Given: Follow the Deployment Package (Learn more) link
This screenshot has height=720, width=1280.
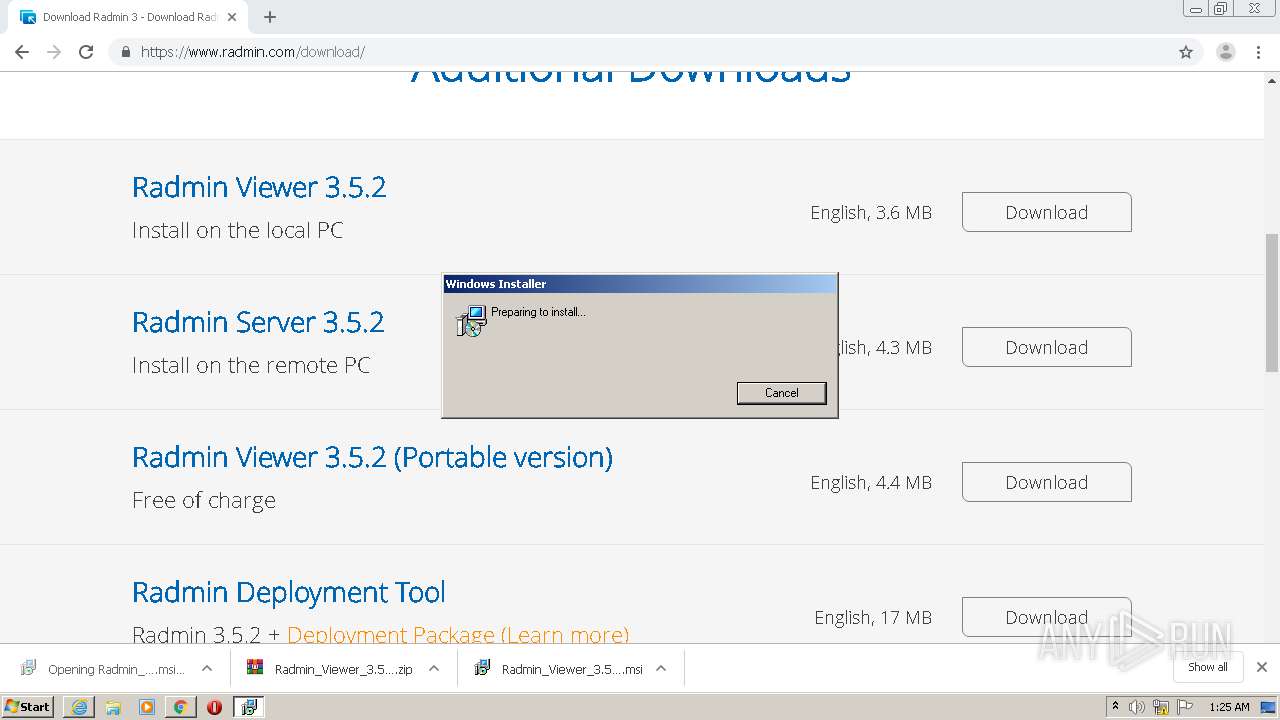Looking at the screenshot, I should 458,634.
